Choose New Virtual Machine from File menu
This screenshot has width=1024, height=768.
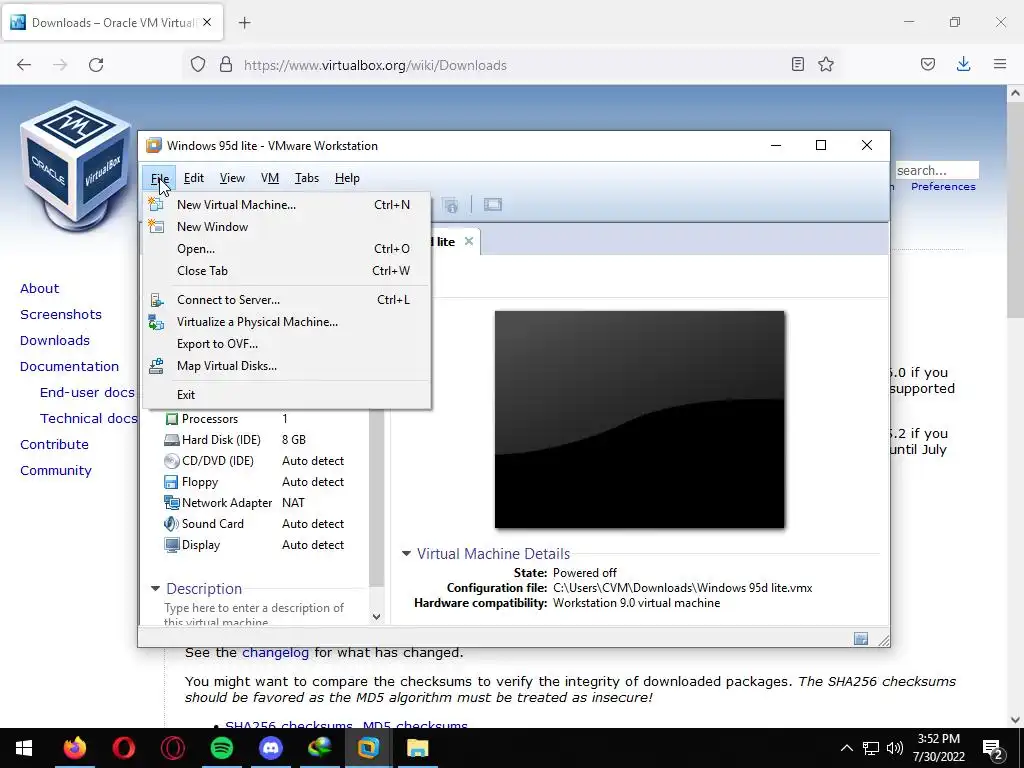(287, 204)
